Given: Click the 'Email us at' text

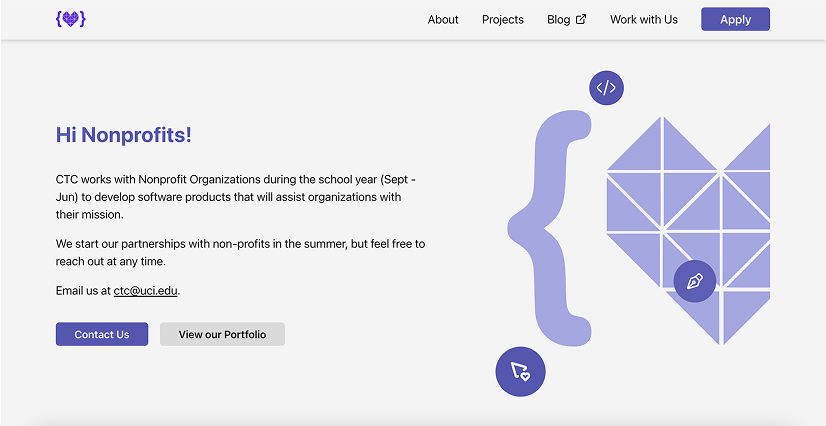Looking at the screenshot, I should 83,291.
